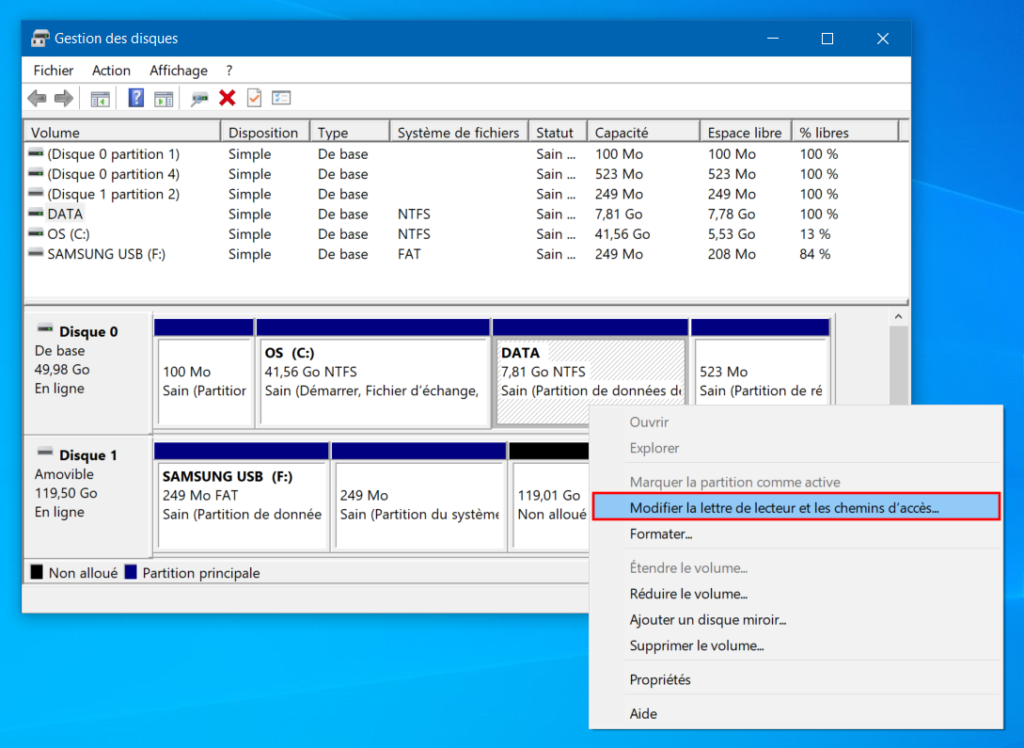
Task: Click the 5,53 Go free space cell
Action: point(731,234)
